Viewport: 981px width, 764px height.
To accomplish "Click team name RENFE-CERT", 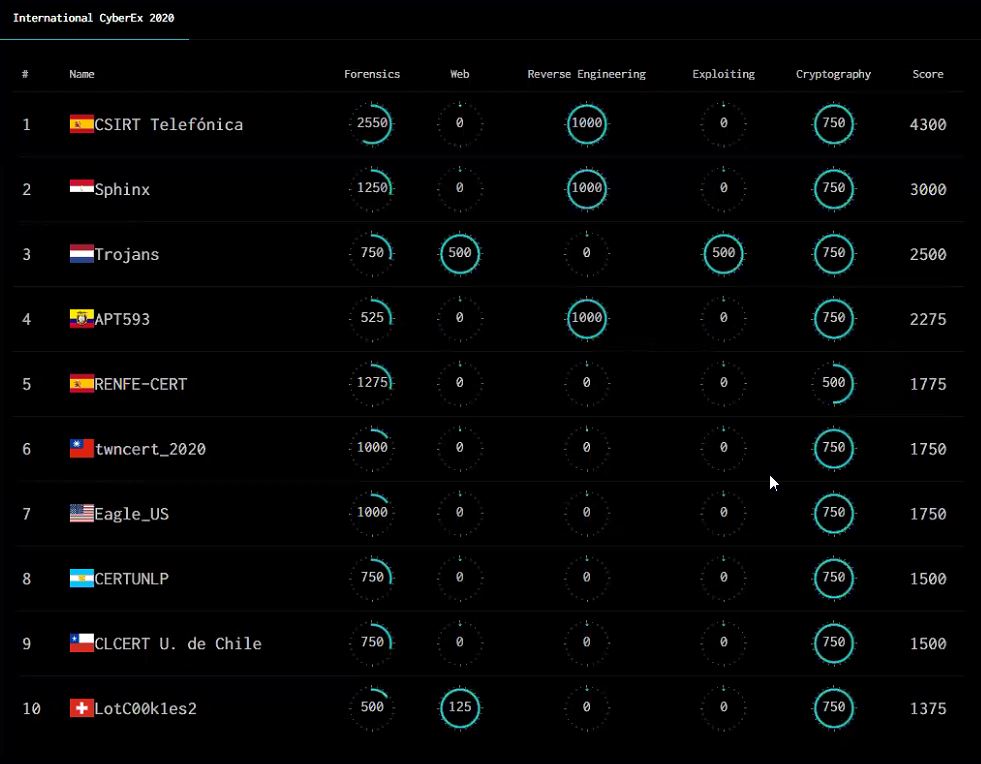I will point(140,384).
